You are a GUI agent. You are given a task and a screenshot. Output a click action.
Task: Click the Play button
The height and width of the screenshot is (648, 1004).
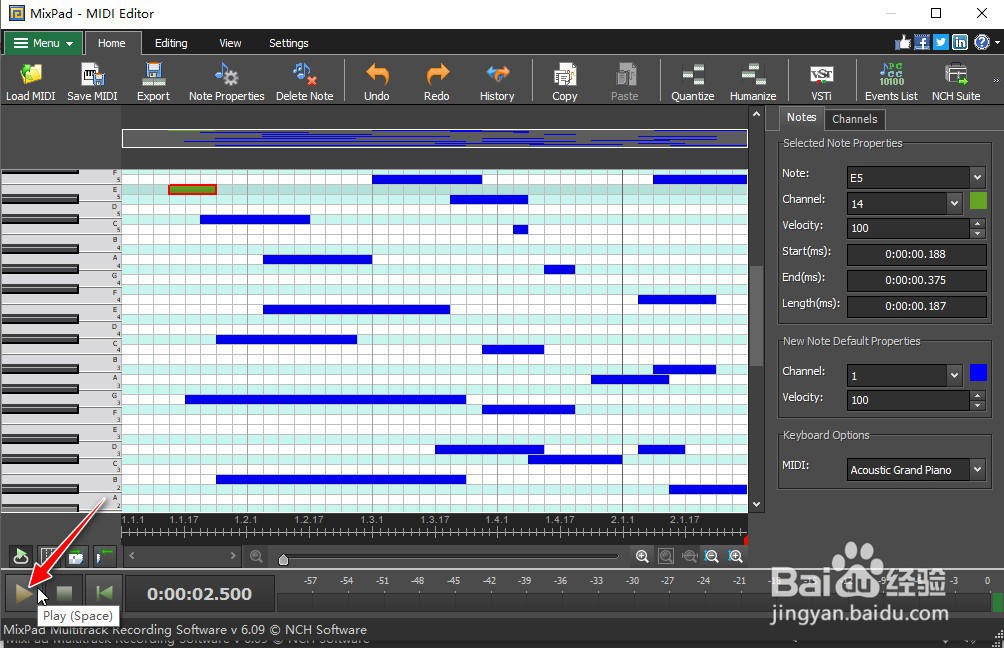[x=24, y=594]
